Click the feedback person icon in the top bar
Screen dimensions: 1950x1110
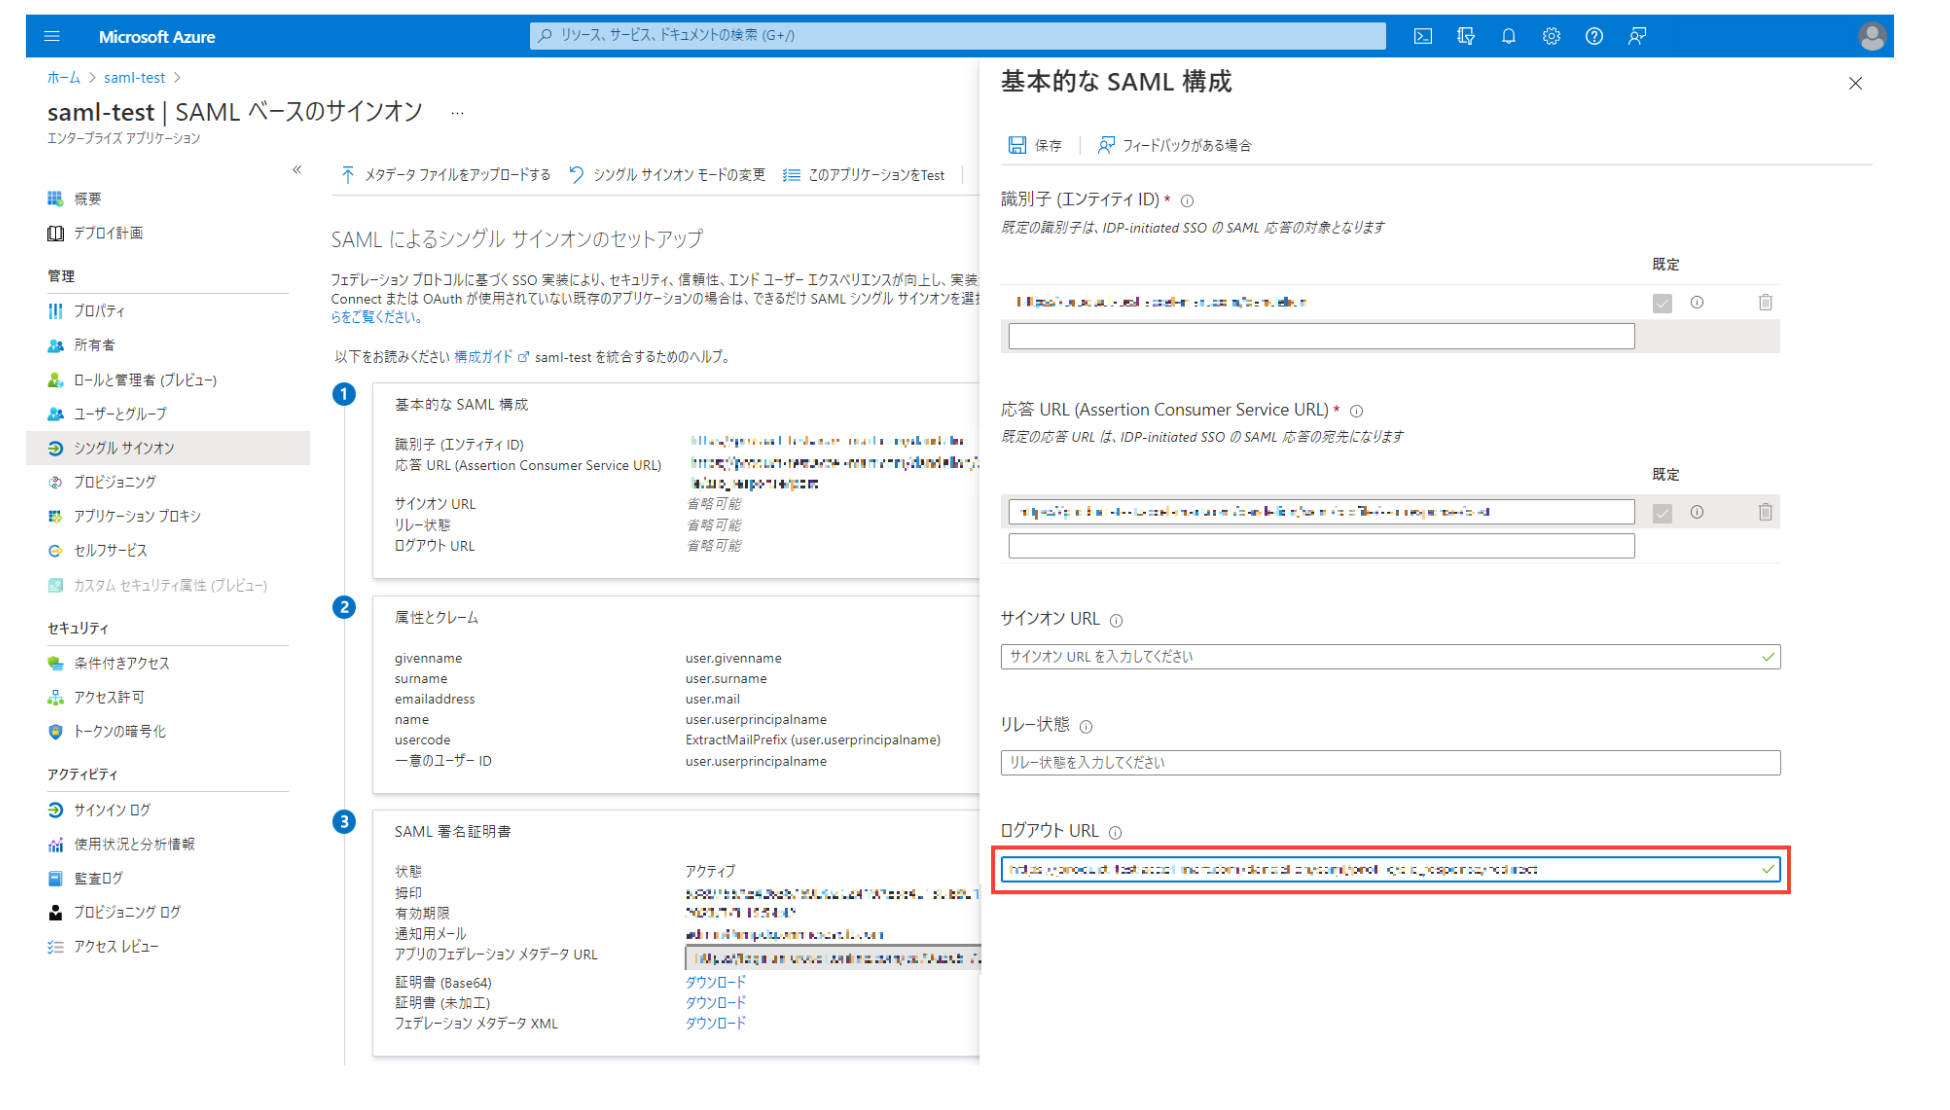point(1636,36)
